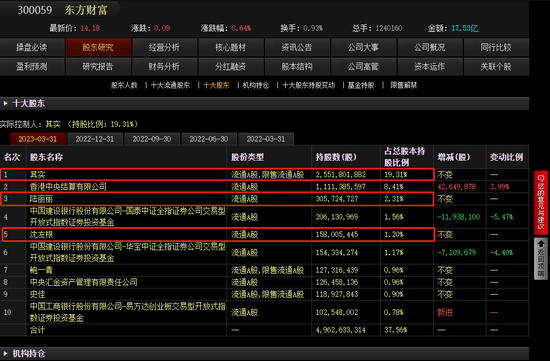Switch to the 核心题材 tab
This screenshot has width=550, height=361.
(x=231, y=47)
